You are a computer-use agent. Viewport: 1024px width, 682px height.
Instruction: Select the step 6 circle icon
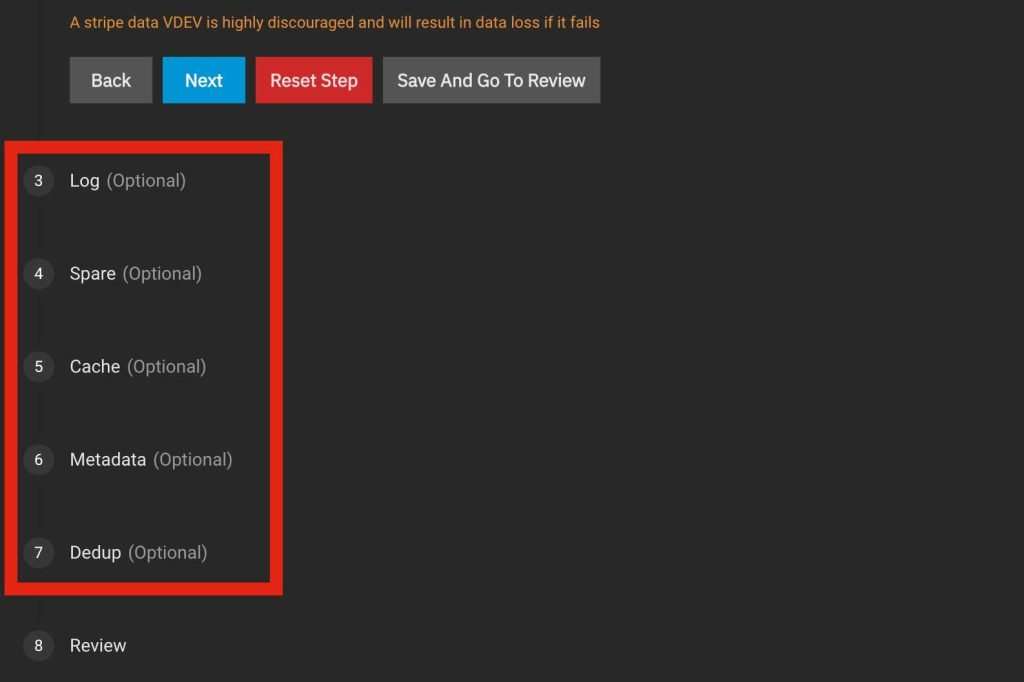(39, 460)
